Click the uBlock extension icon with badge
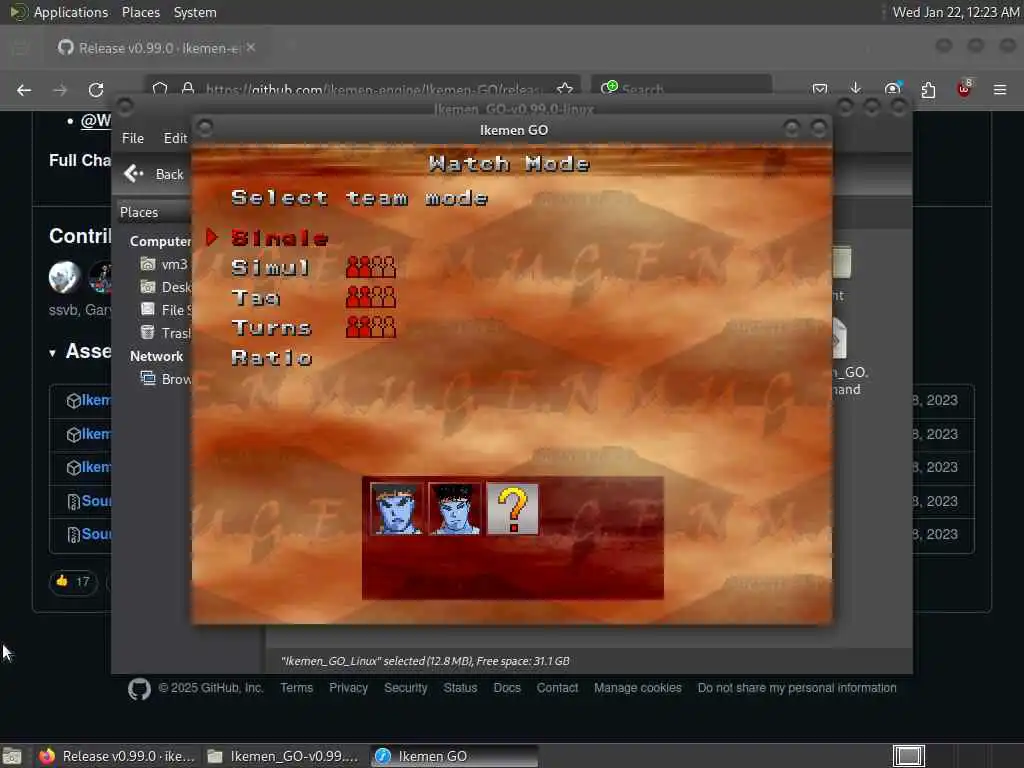Screen dimensions: 1024x768 (964, 88)
